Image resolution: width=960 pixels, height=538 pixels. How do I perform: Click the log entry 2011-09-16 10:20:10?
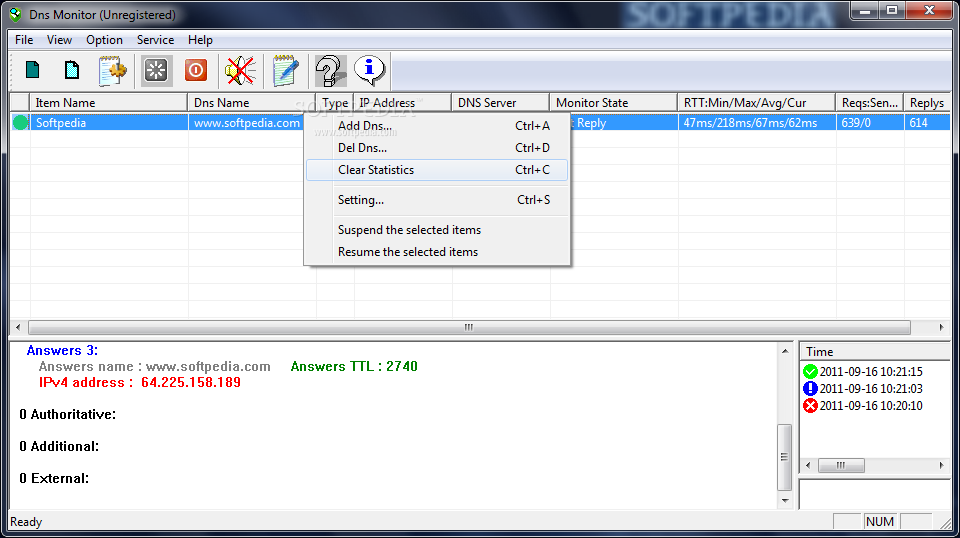coord(871,406)
